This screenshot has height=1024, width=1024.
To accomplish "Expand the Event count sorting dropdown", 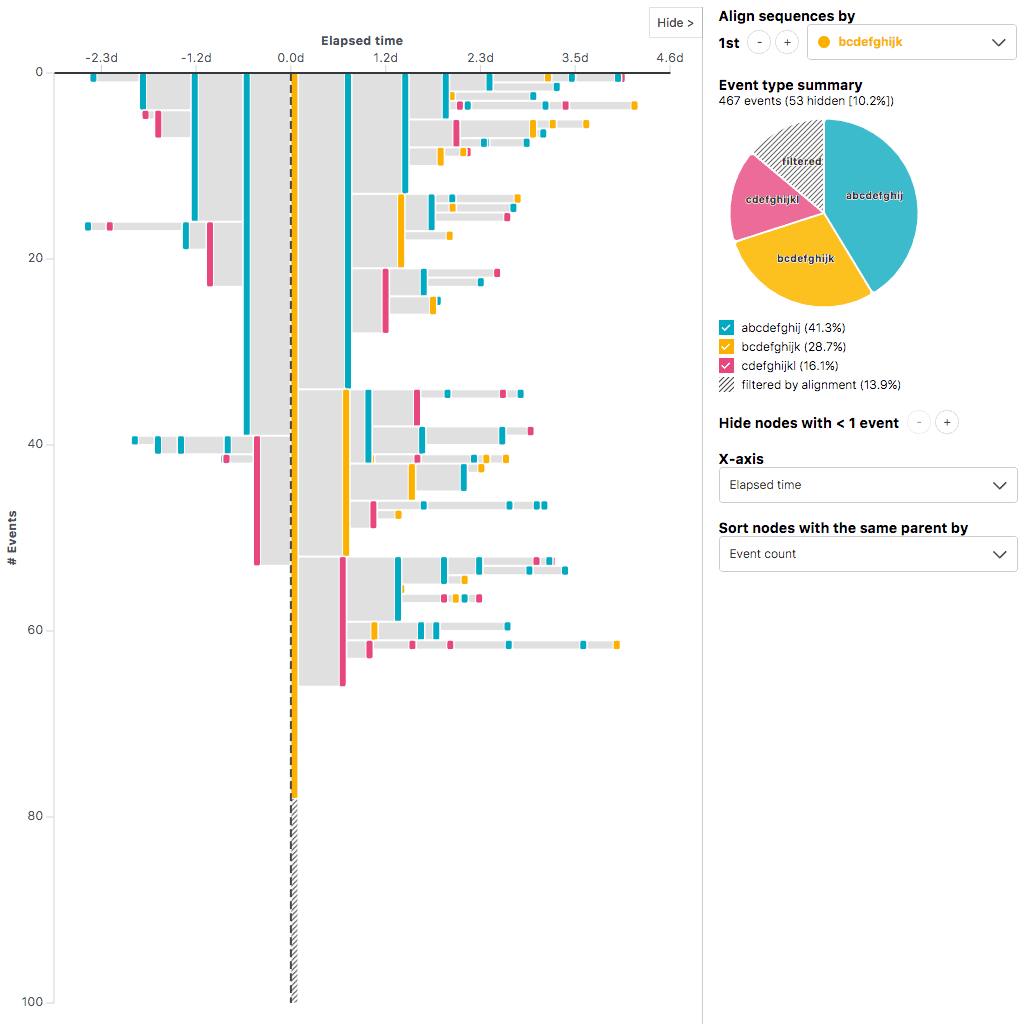I will pos(867,554).
